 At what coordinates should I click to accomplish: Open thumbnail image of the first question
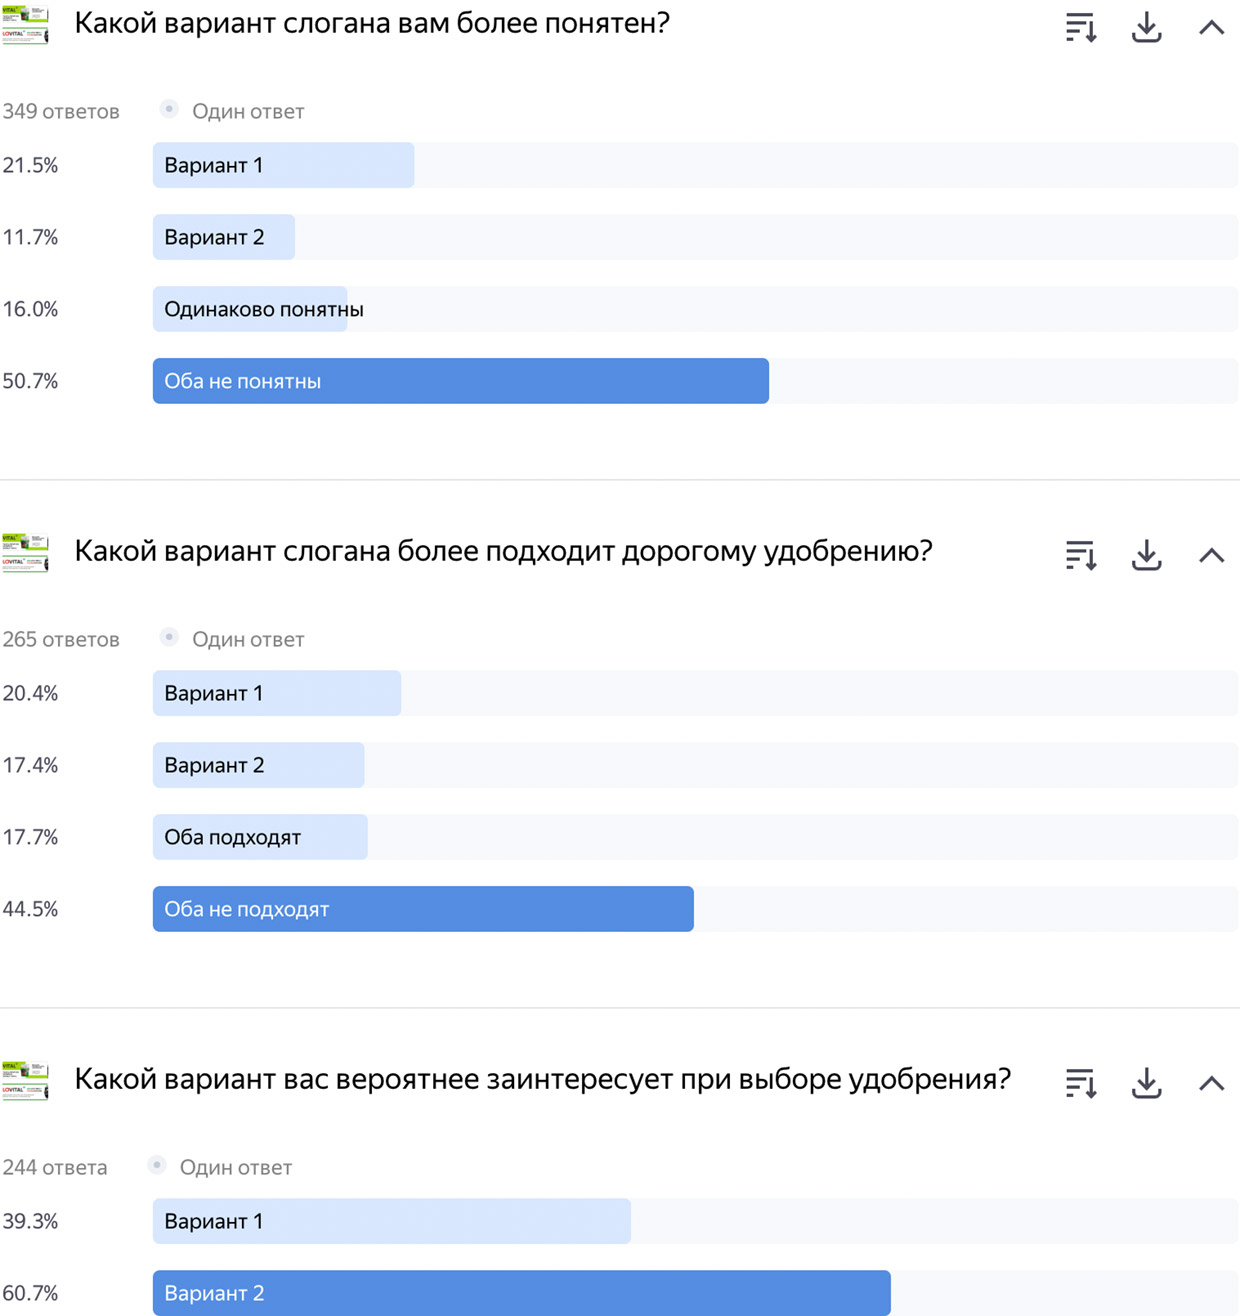[x=25, y=25]
